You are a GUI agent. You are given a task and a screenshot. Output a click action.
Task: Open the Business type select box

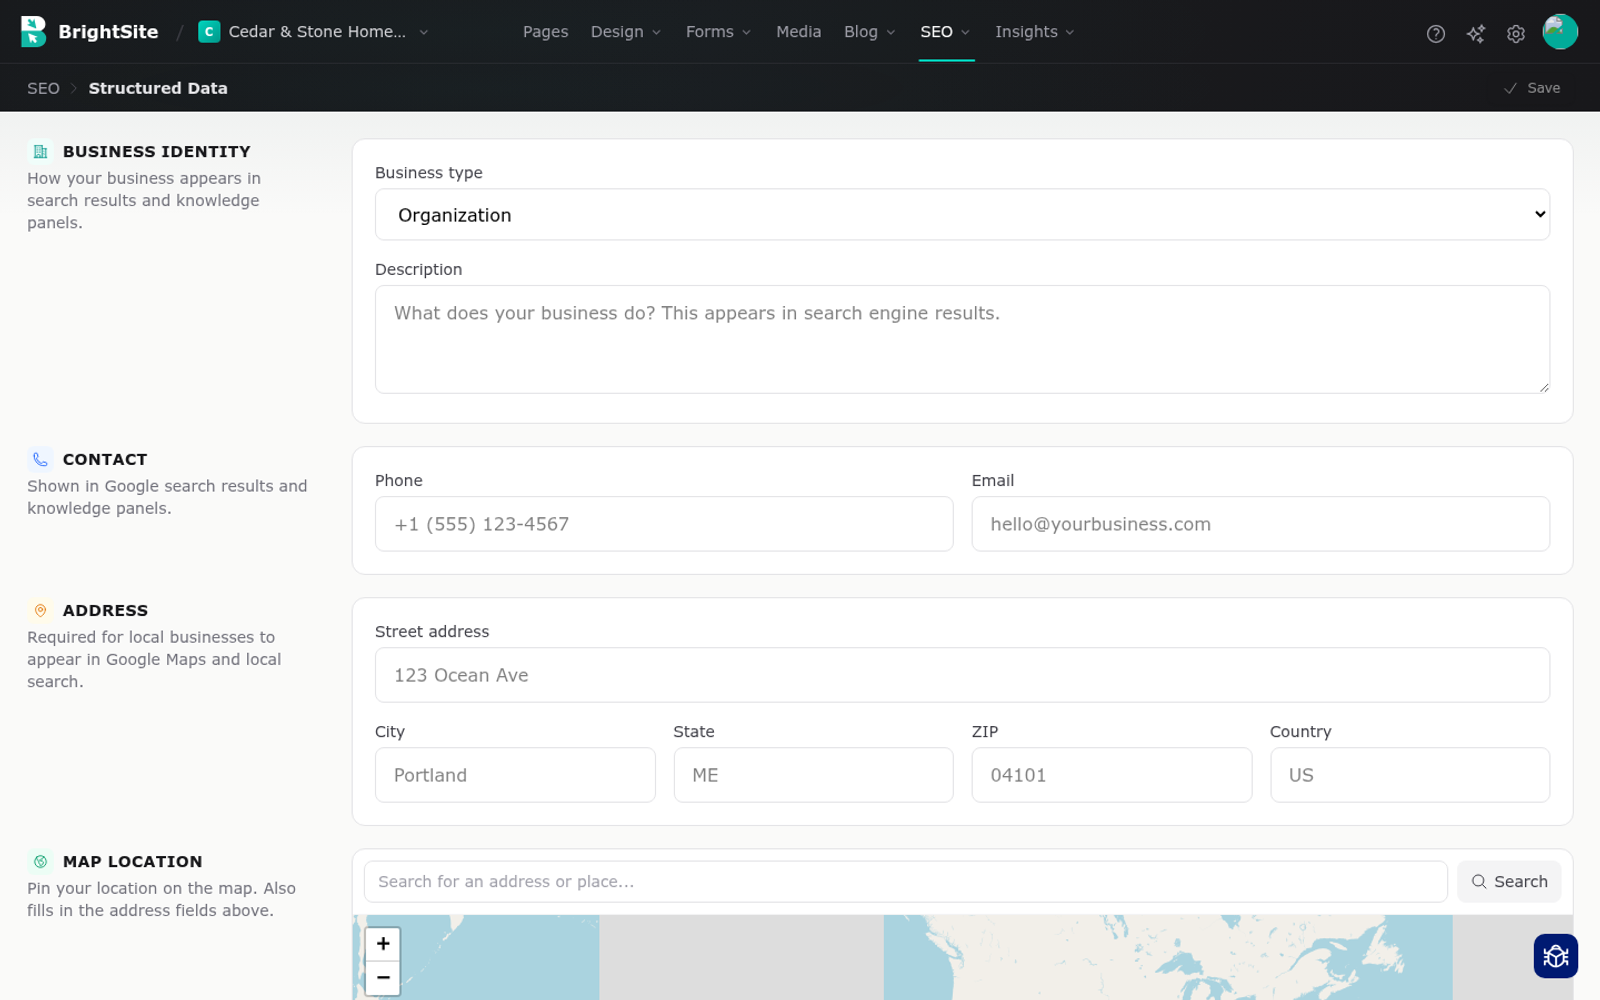click(x=962, y=215)
